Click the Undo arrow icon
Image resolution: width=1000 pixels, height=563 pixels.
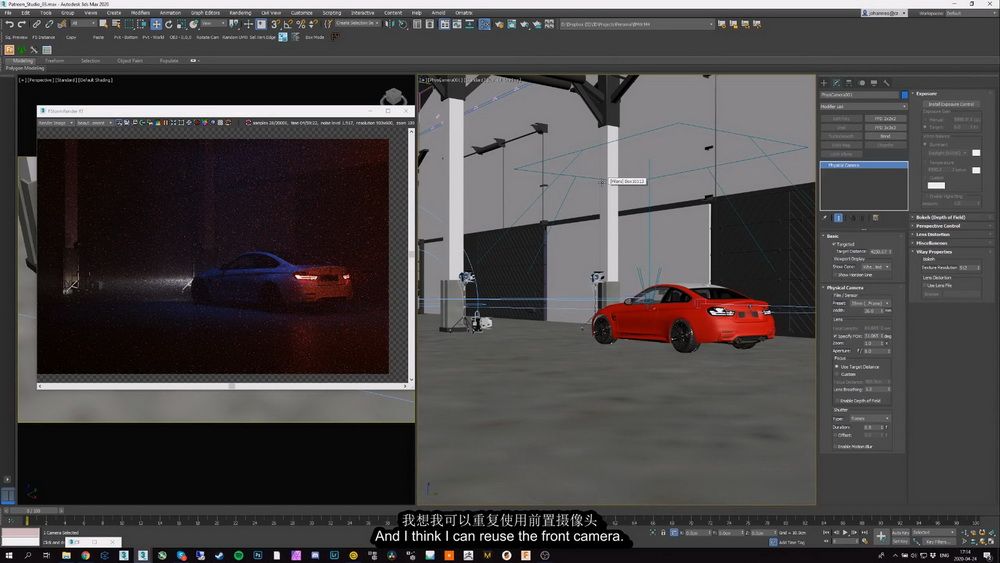point(9,24)
